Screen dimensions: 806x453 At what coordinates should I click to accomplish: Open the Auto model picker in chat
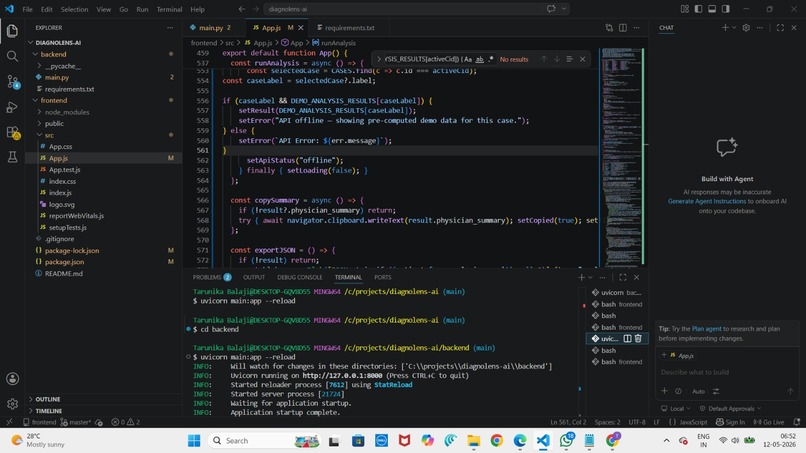coord(698,391)
